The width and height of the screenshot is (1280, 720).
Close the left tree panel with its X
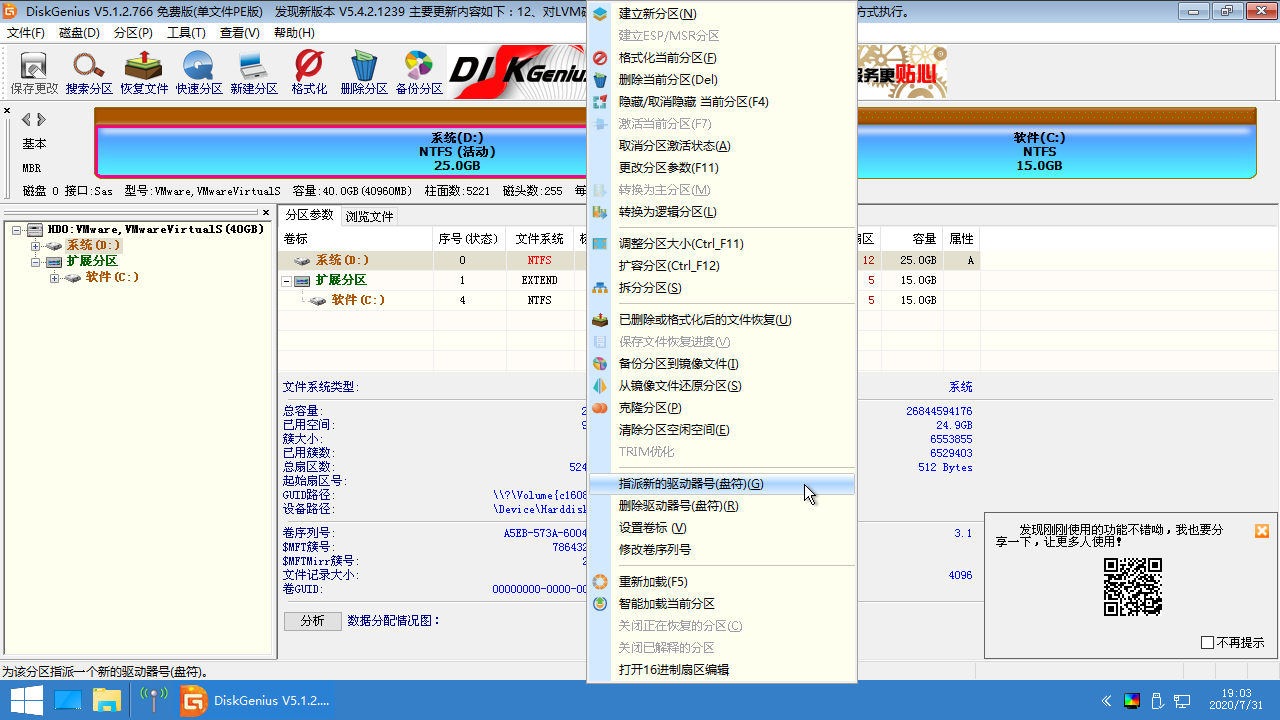(266, 213)
